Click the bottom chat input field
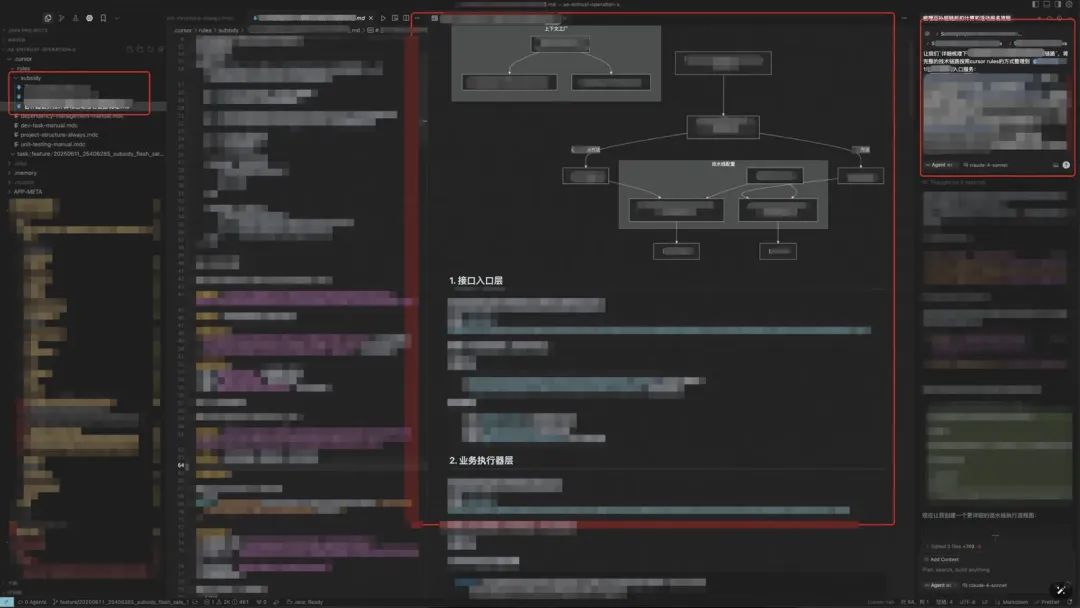 point(990,569)
